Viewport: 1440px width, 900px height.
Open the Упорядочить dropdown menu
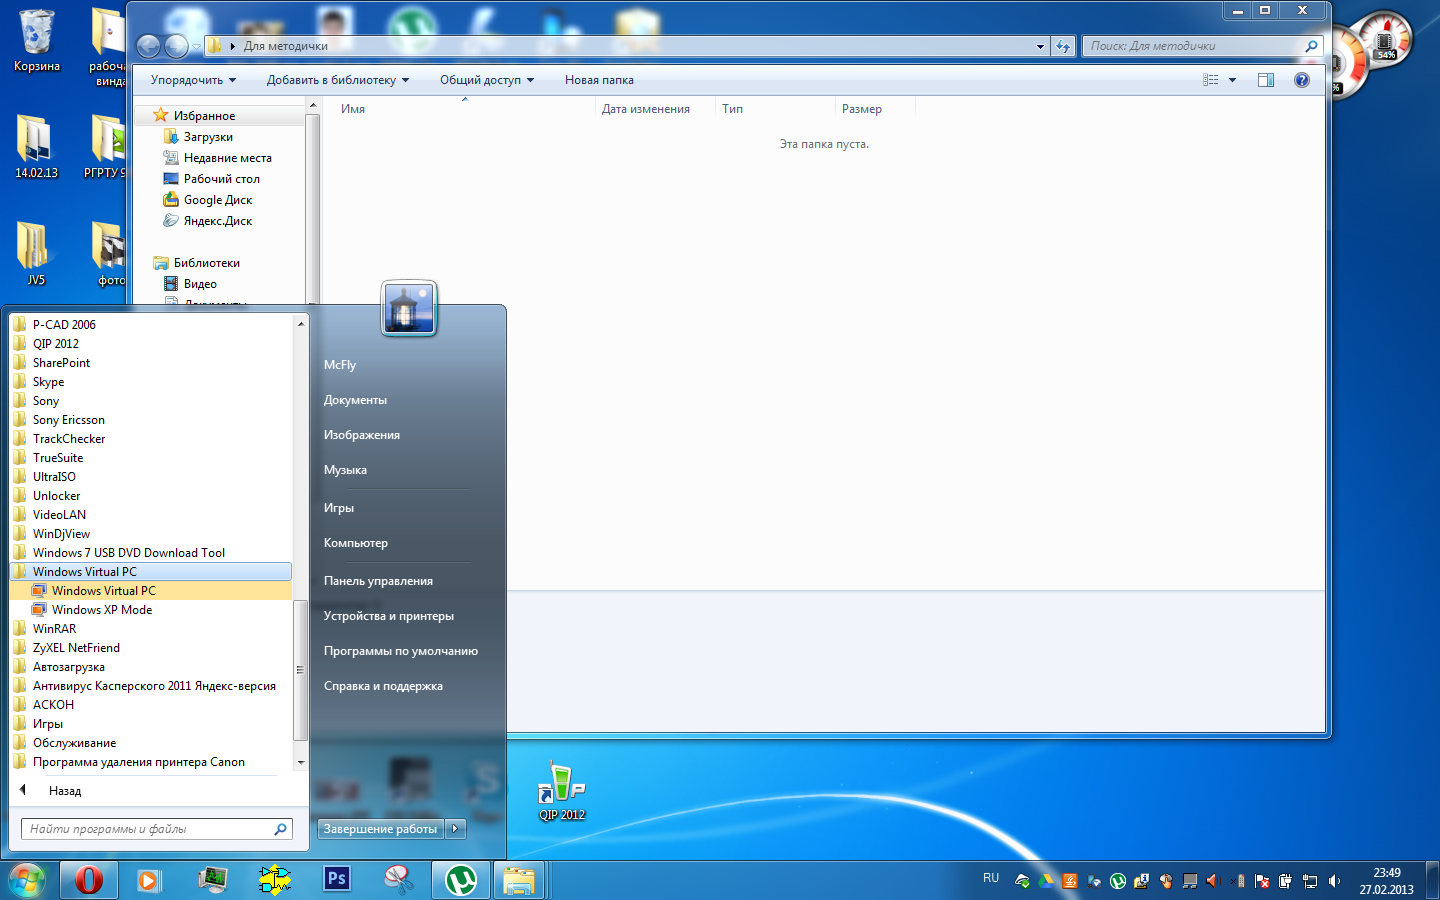tap(193, 80)
